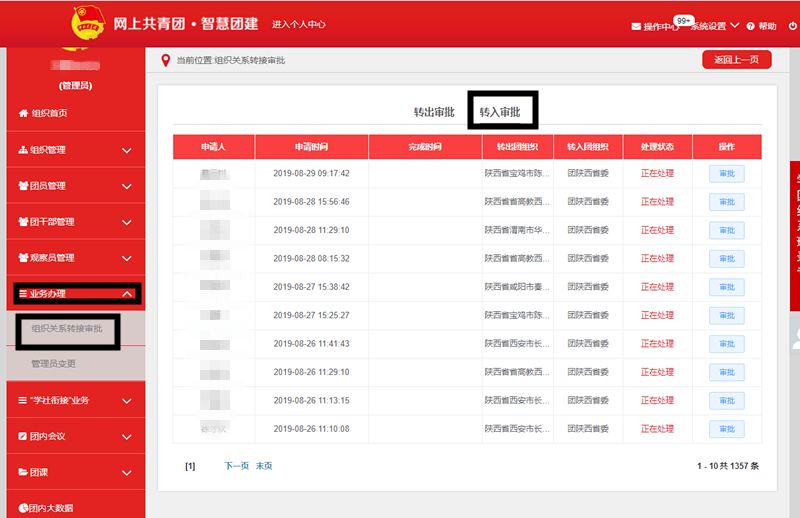
Task: Click 审批 for 2019-08-28 11:29:10 row
Action: (727, 230)
